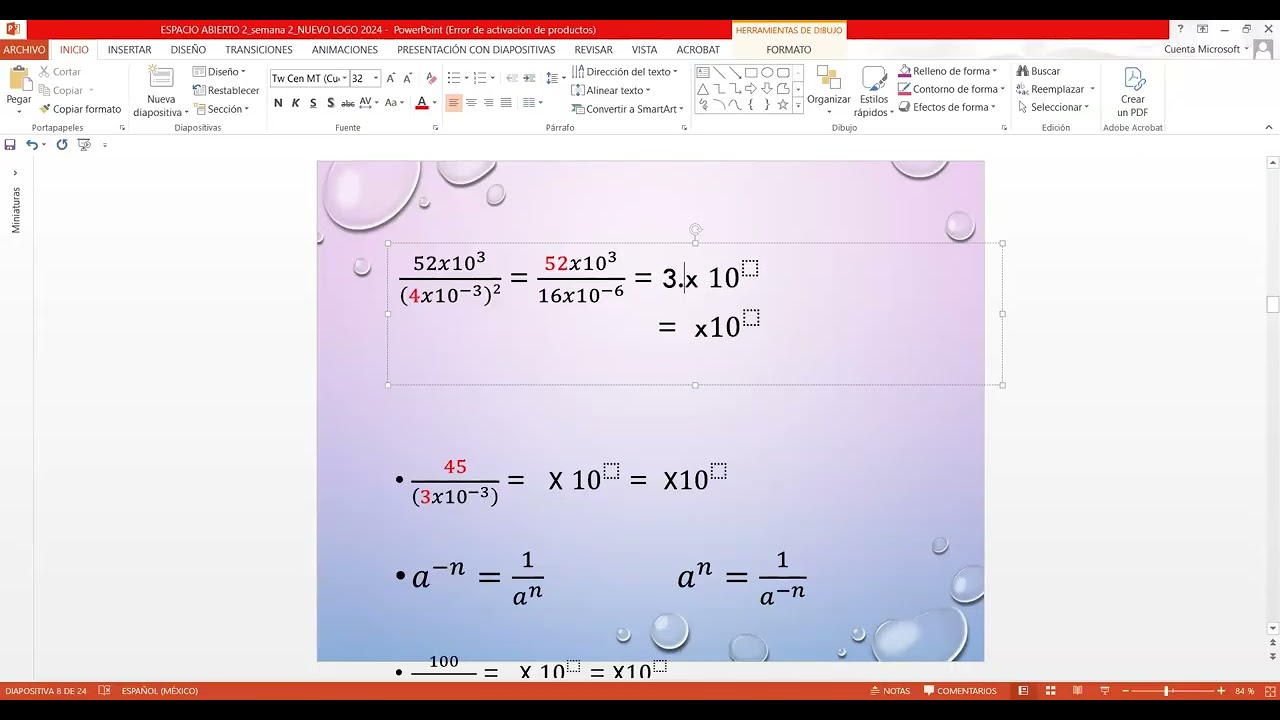This screenshot has height=720, width=1280.
Task: Toggle text shadow S formatting
Action: (330, 103)
